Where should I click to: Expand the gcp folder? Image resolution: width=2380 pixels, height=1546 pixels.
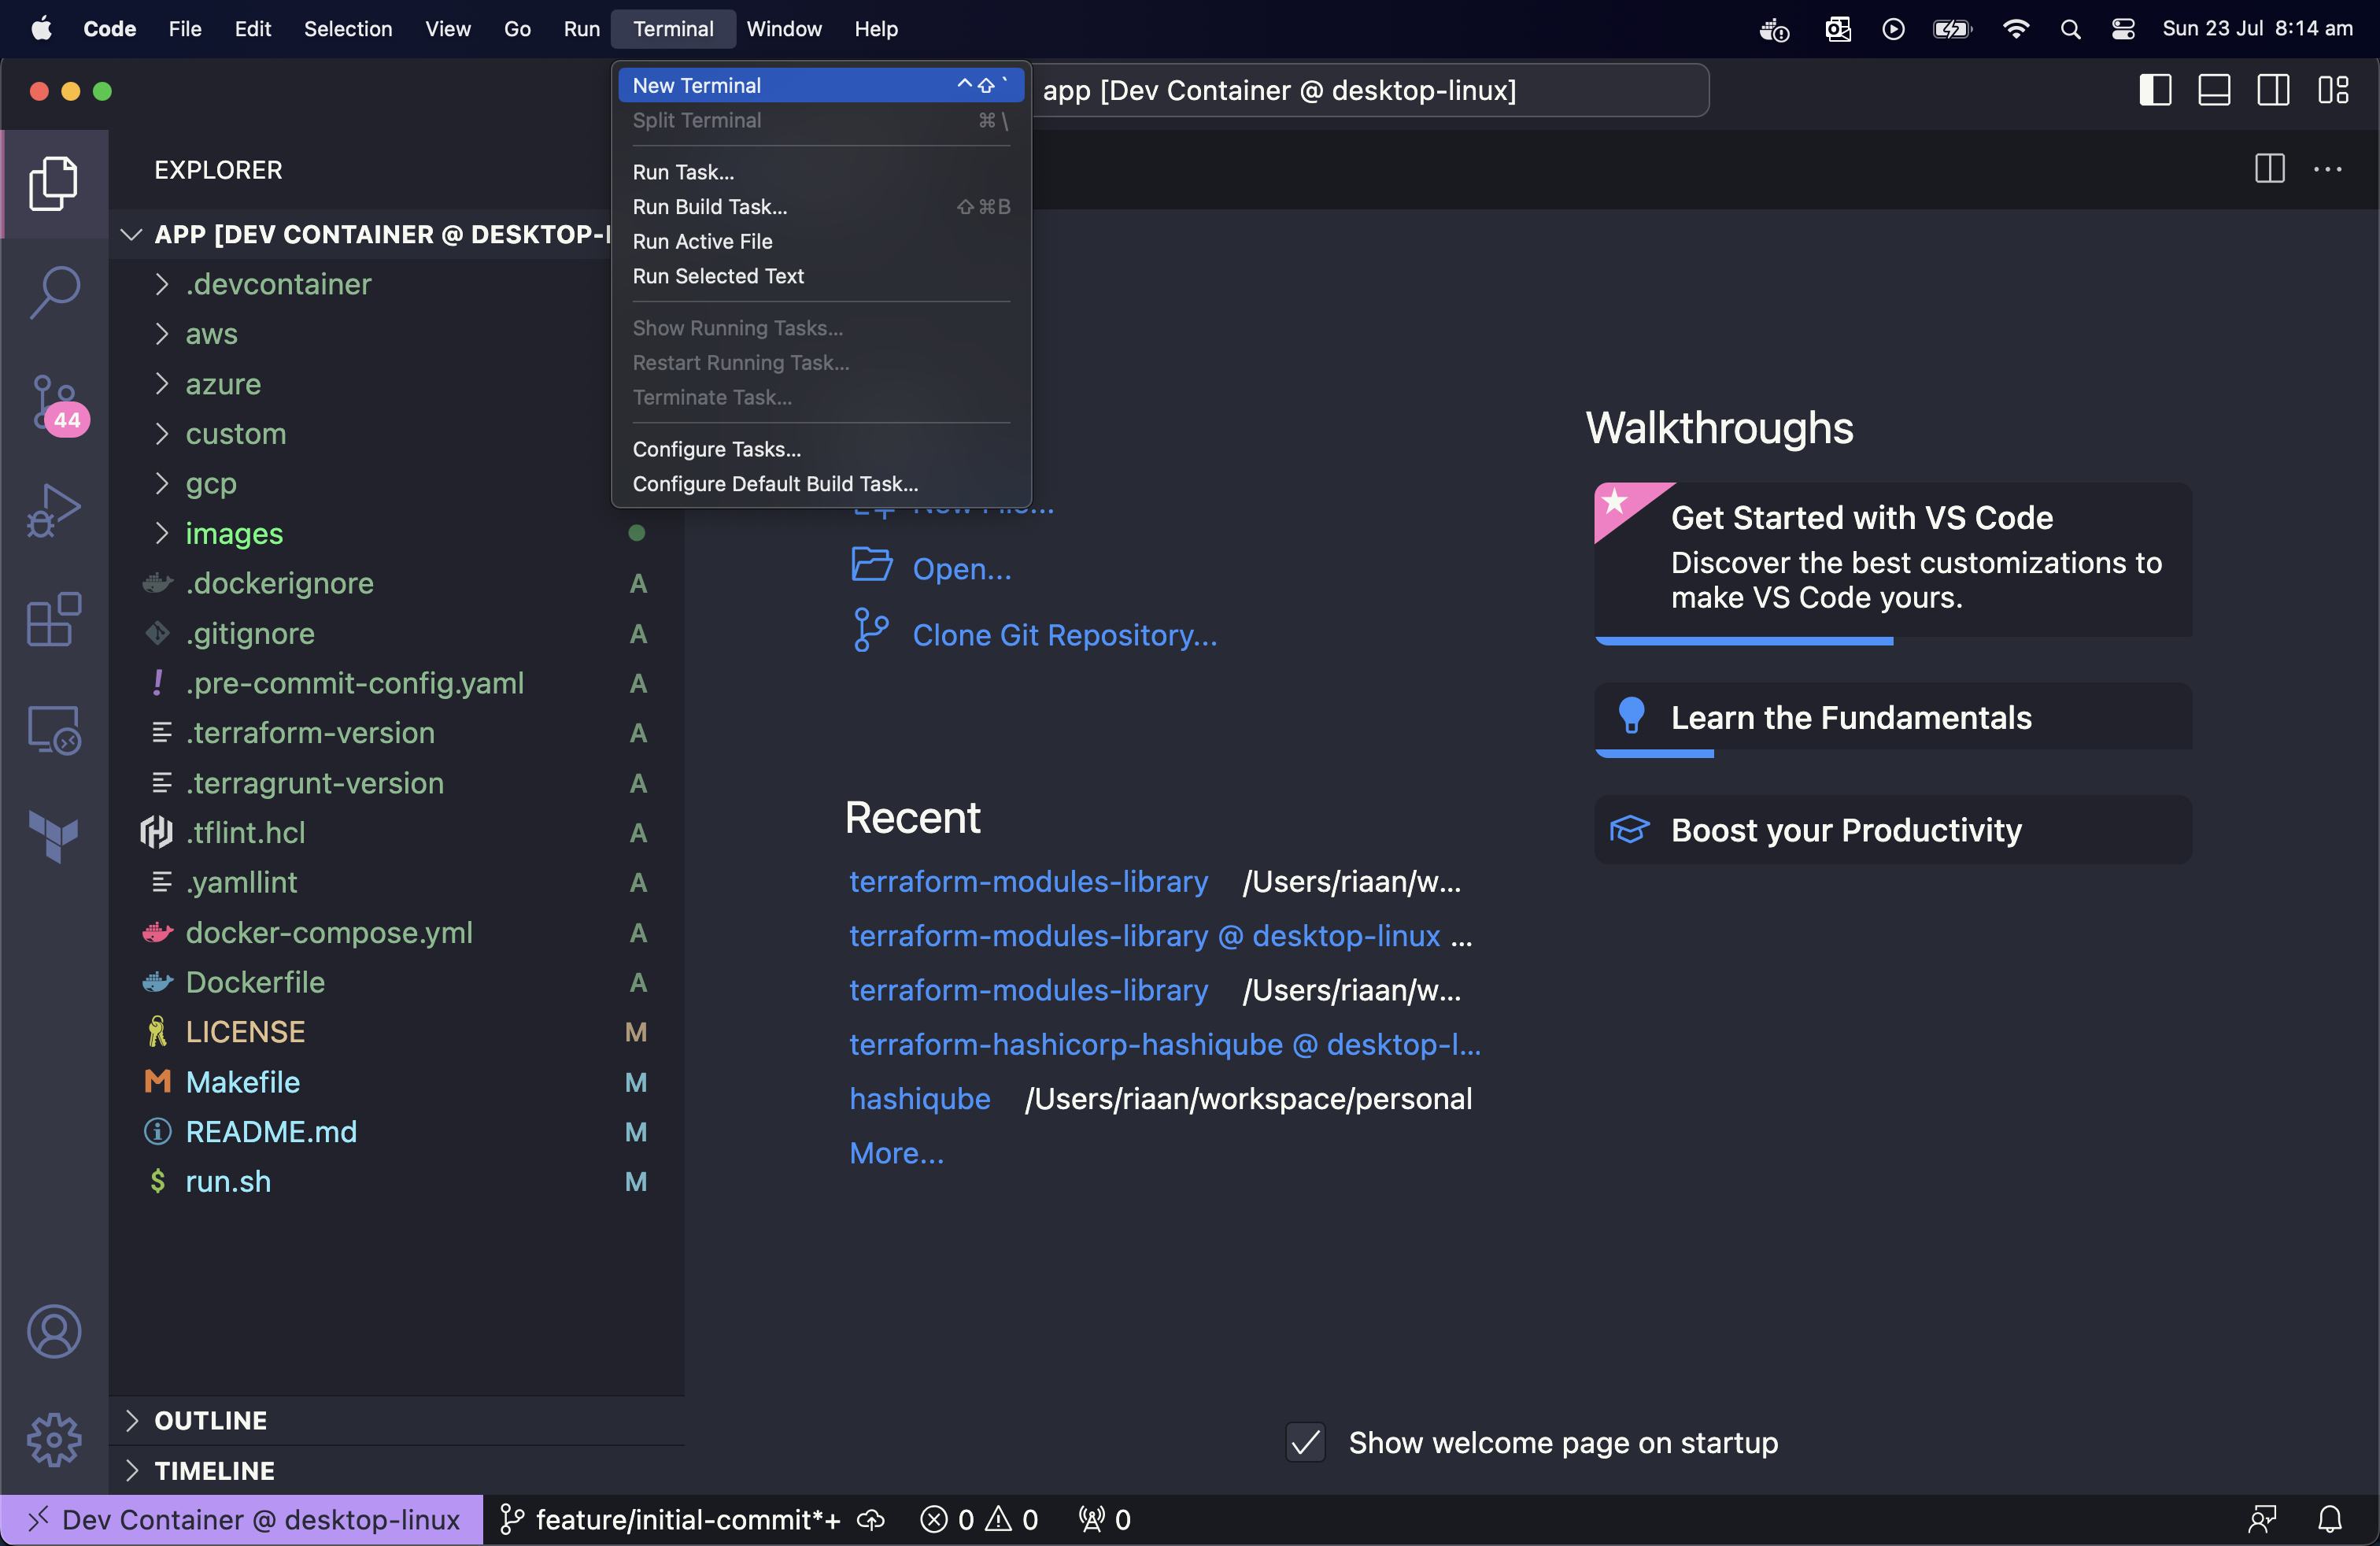[x=162, y=483]
